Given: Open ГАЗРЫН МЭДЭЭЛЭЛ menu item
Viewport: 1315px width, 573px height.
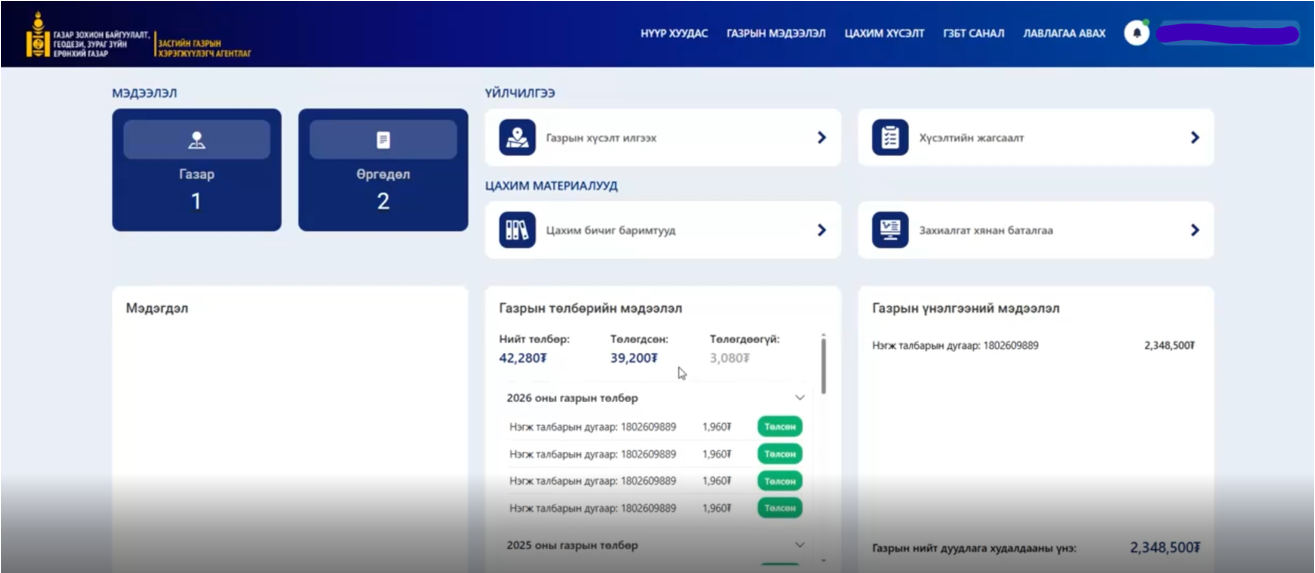Looking at the screenshot, I should 775,34.
